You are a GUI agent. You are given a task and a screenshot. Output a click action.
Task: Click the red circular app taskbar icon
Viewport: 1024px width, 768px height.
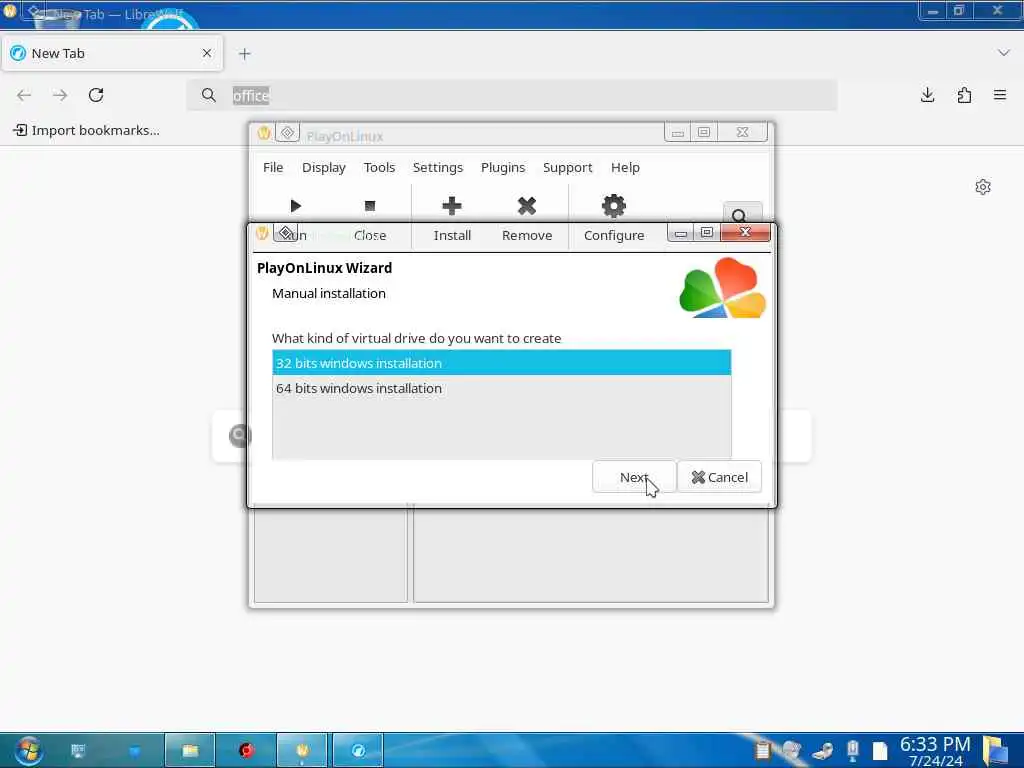(246, 750)
